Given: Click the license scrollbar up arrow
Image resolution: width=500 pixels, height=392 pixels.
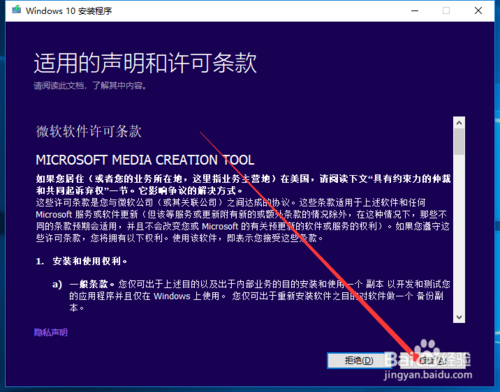Looking at the screenshot, I should pyautogui.click(x=459, y=123).
